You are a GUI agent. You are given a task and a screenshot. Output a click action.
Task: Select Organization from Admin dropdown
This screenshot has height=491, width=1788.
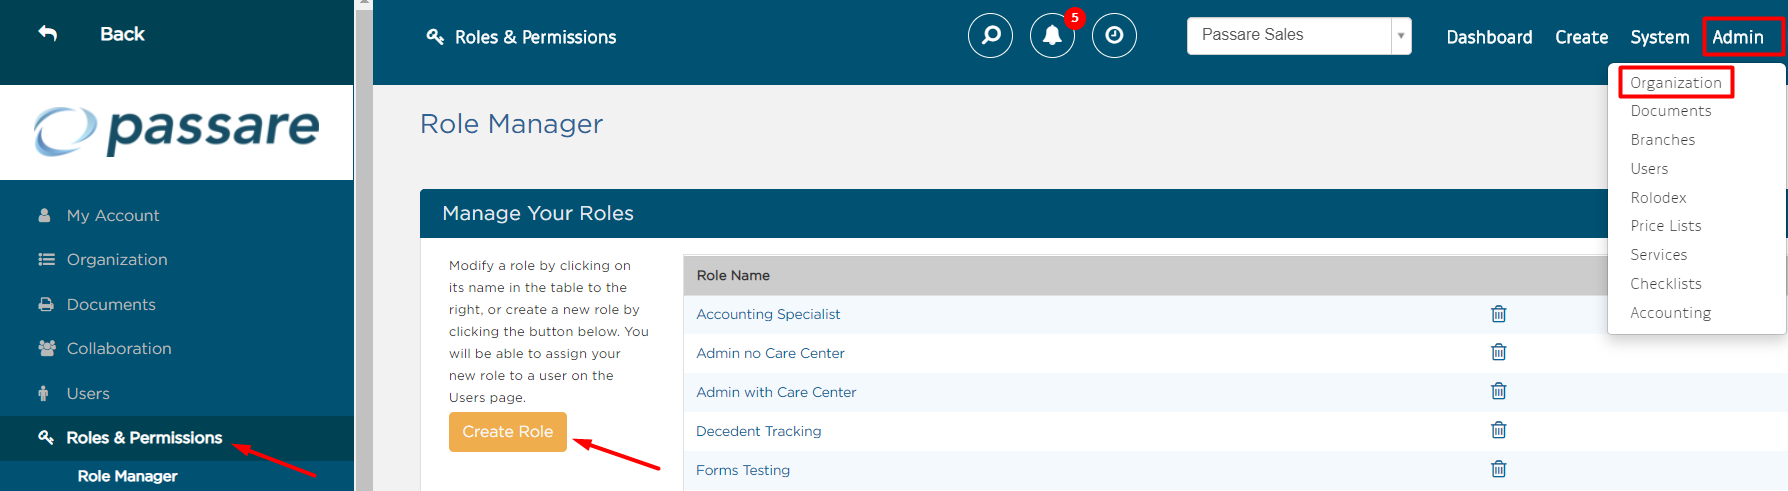(1676, 82)
